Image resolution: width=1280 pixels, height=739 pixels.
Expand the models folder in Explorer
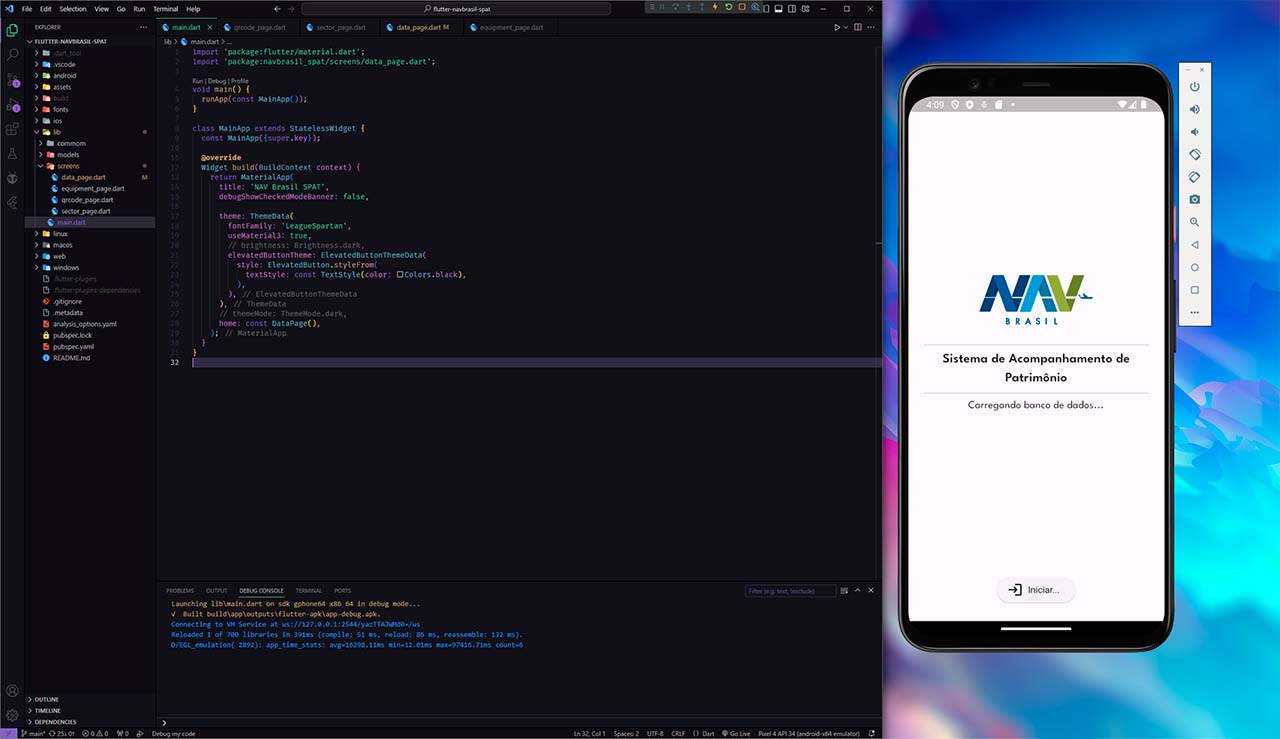point(68,155)
